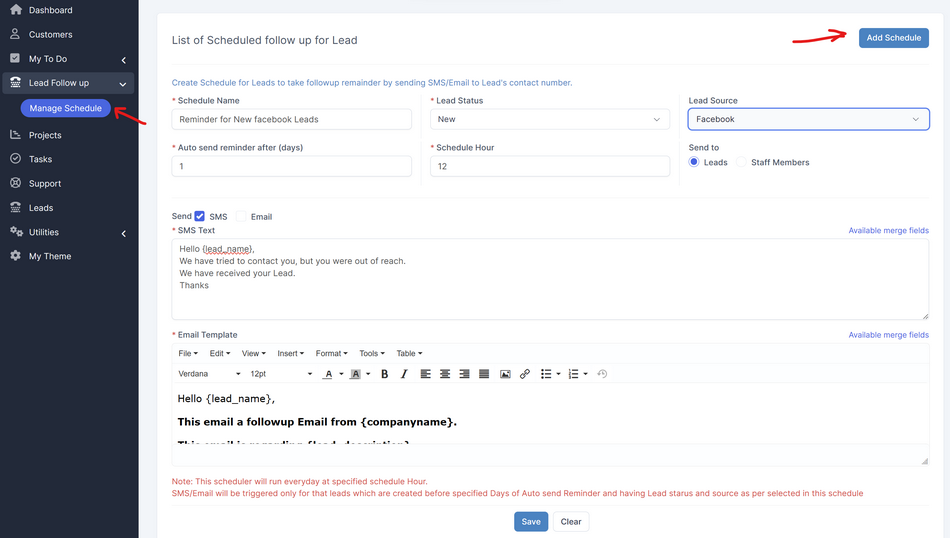Open SMS Text available merge fields link
The width and height of the screenshot is (950, 538).
click(888, 230)
